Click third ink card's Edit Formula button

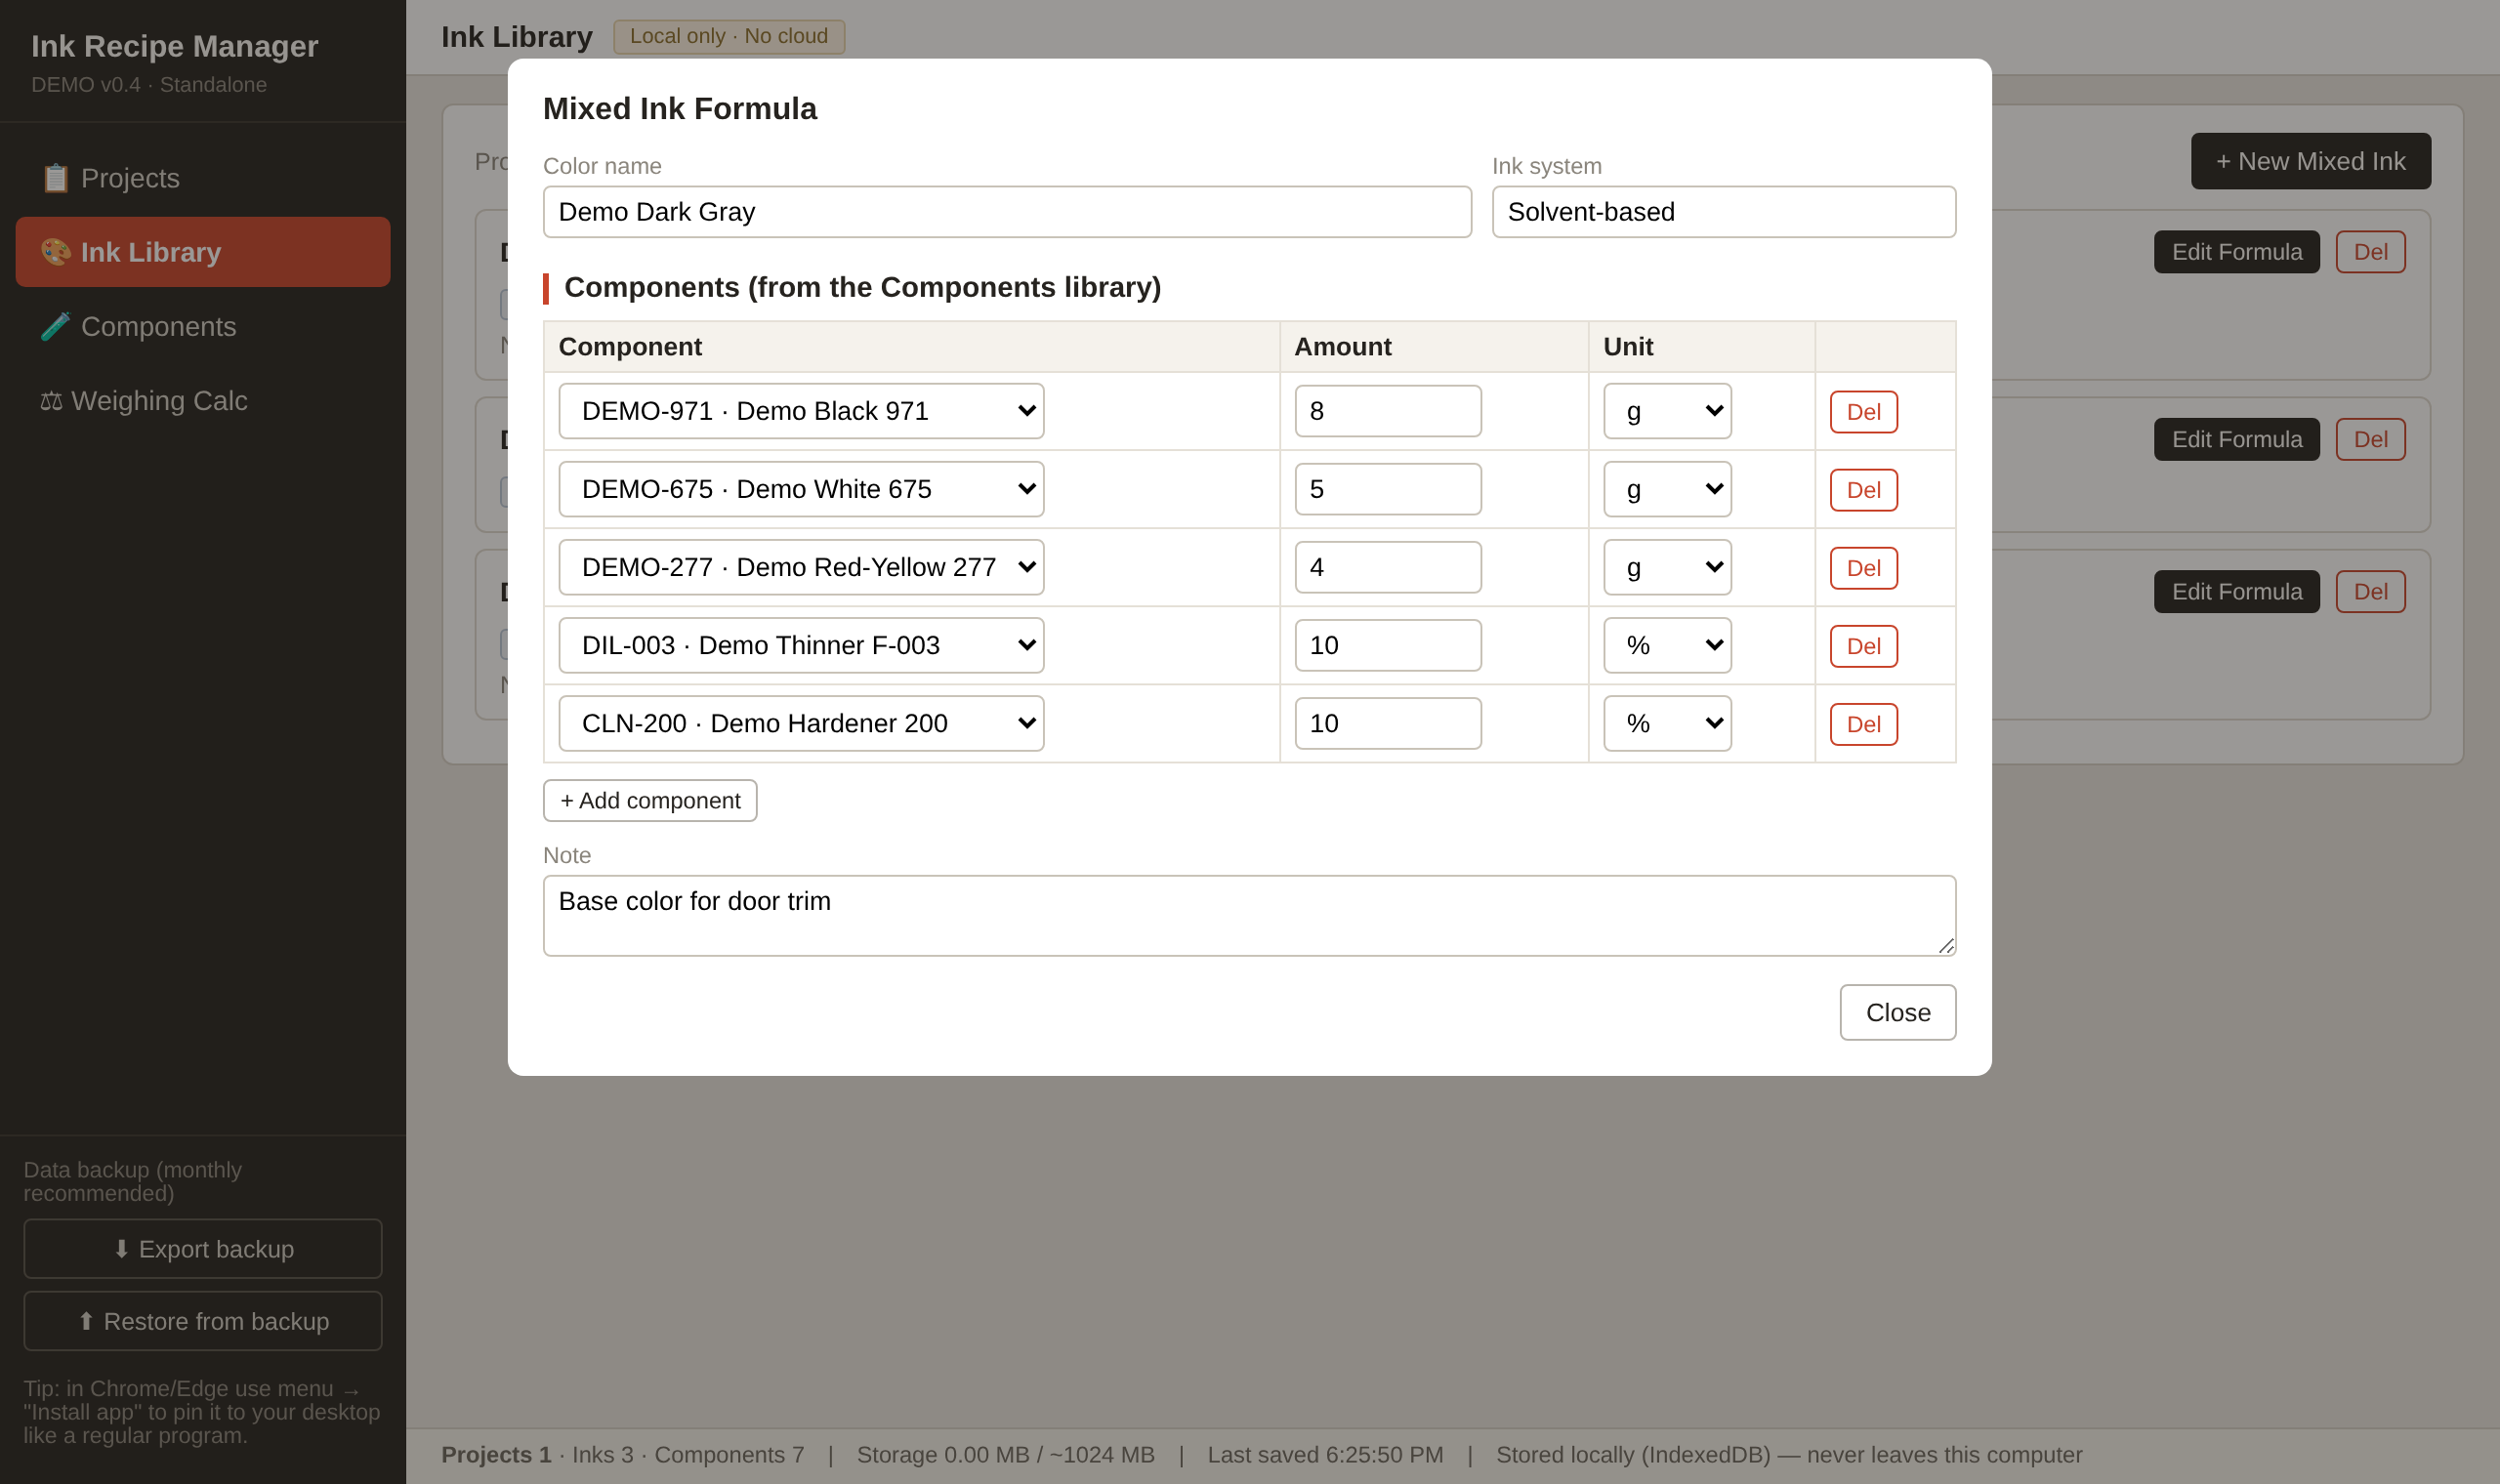click(x=2236, y=591)
